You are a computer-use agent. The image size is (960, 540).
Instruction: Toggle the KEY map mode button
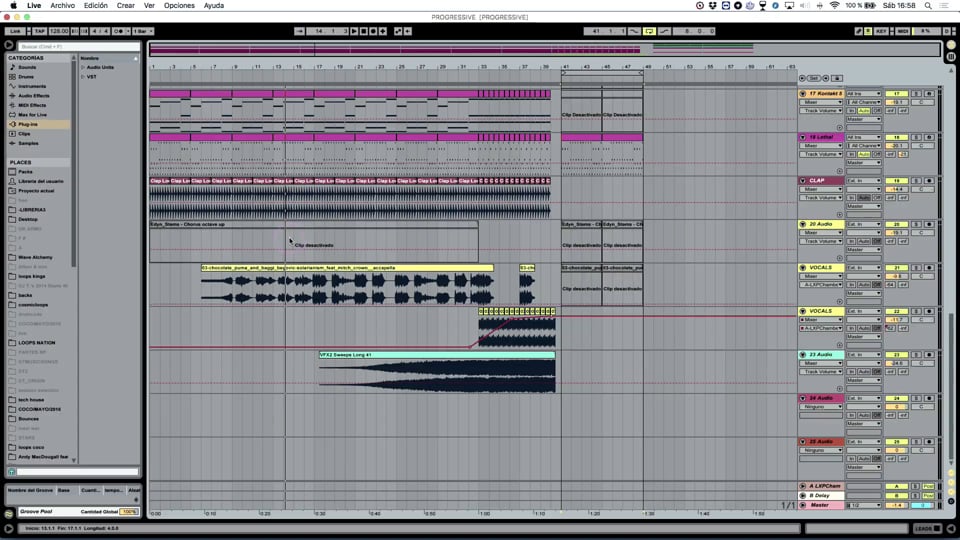coord(882,31)
